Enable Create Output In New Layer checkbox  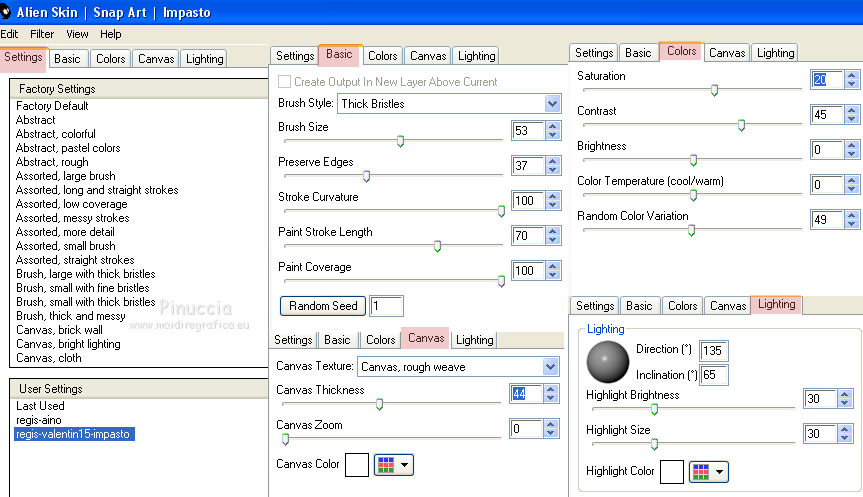point(285,82)
